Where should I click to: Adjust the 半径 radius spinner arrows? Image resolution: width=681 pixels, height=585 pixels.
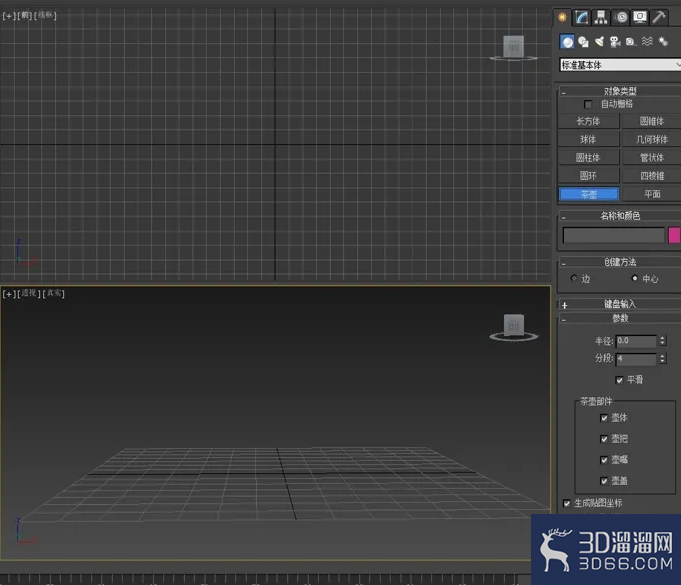(662, 341)
